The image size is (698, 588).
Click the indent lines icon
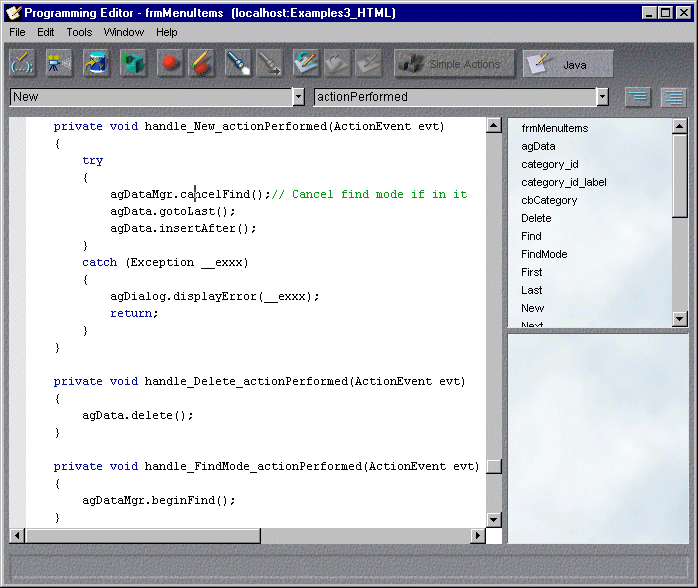[674, 97]
